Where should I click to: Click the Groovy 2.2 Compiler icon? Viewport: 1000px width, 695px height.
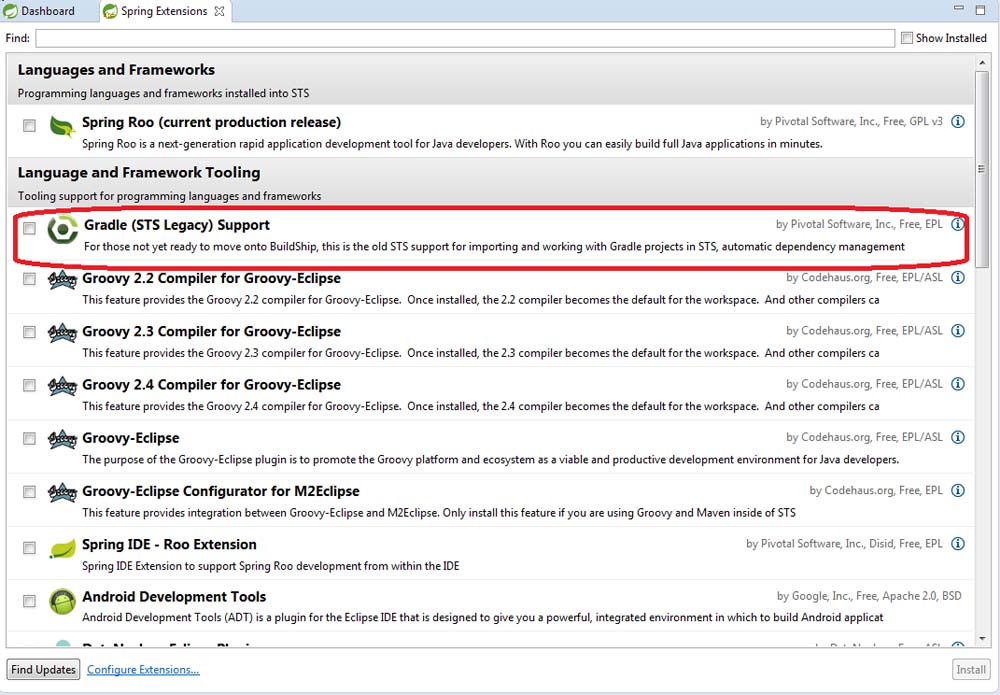62,279
